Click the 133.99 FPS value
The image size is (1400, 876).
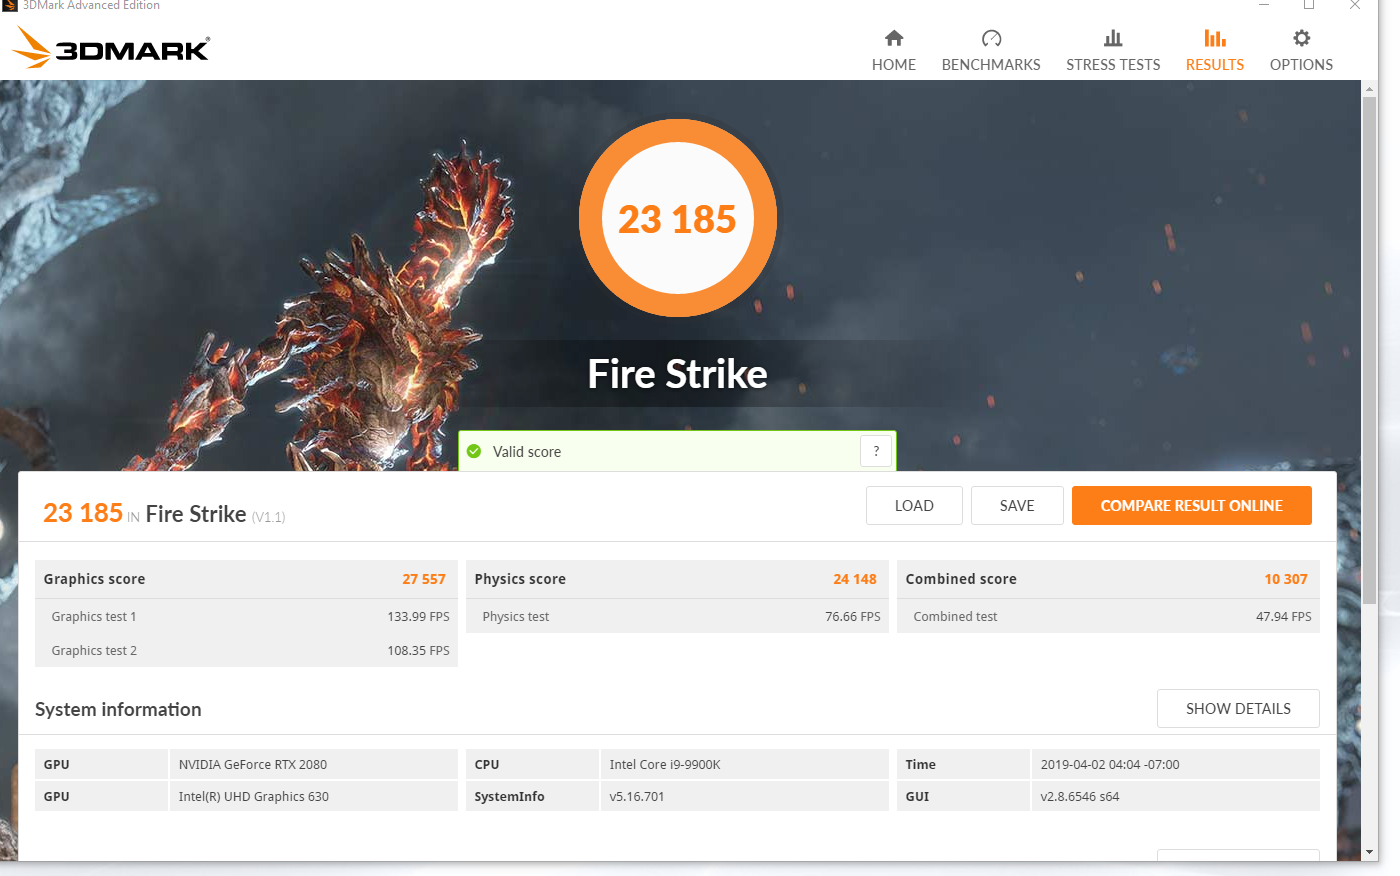click(x=419, y=617)
